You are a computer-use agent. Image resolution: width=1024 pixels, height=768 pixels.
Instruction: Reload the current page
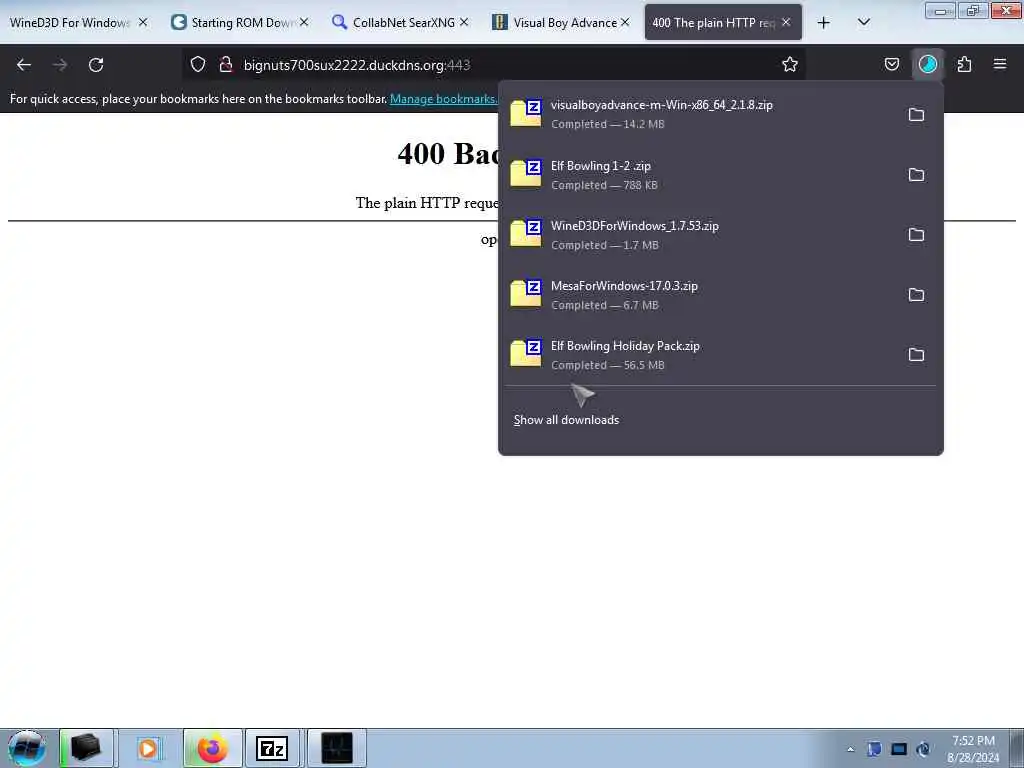pyautogui.click(x=96, y=65)
